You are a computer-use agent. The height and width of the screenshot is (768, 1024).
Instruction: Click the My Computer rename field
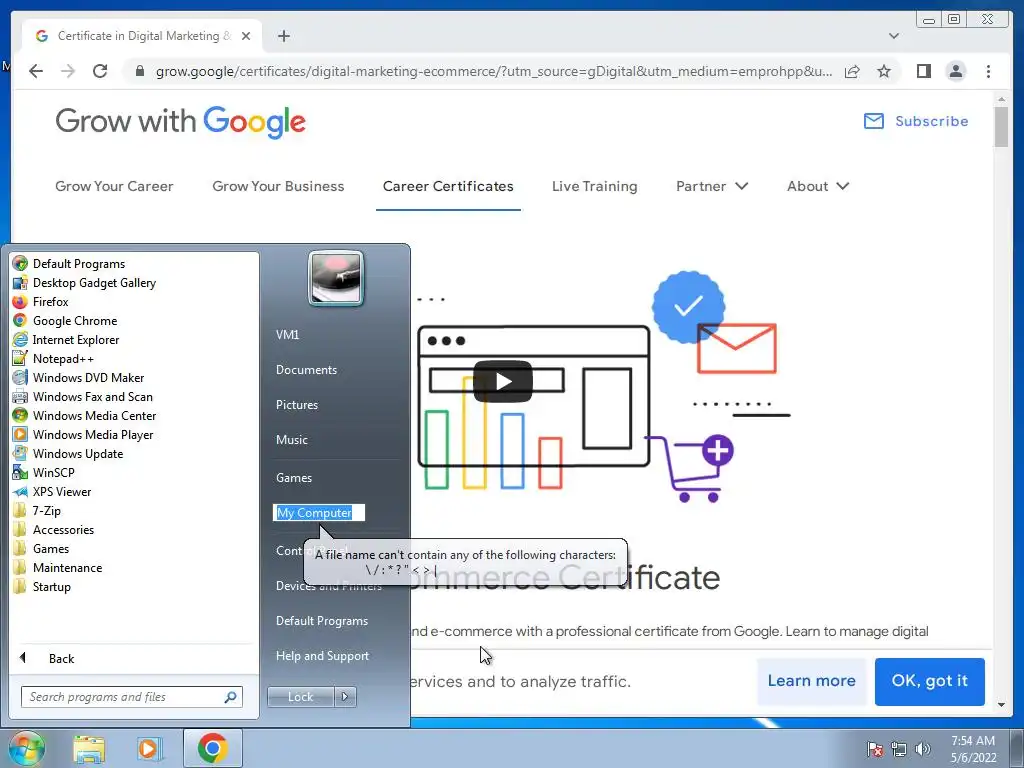319,513
